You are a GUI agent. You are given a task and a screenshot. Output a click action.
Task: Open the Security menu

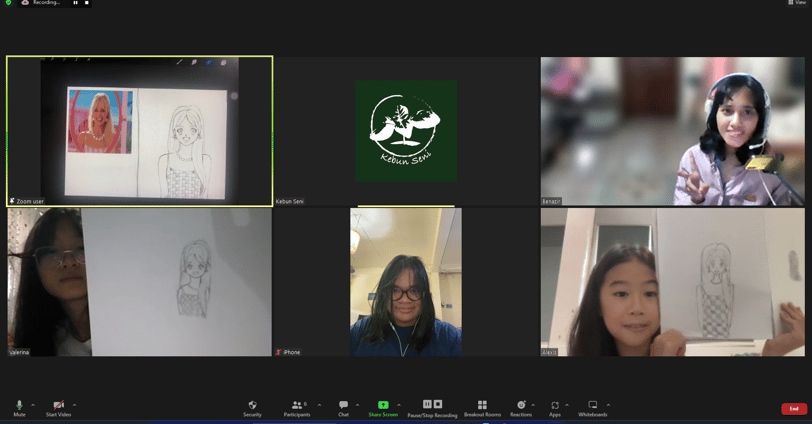pyautogui.click(x=253, y=408)
